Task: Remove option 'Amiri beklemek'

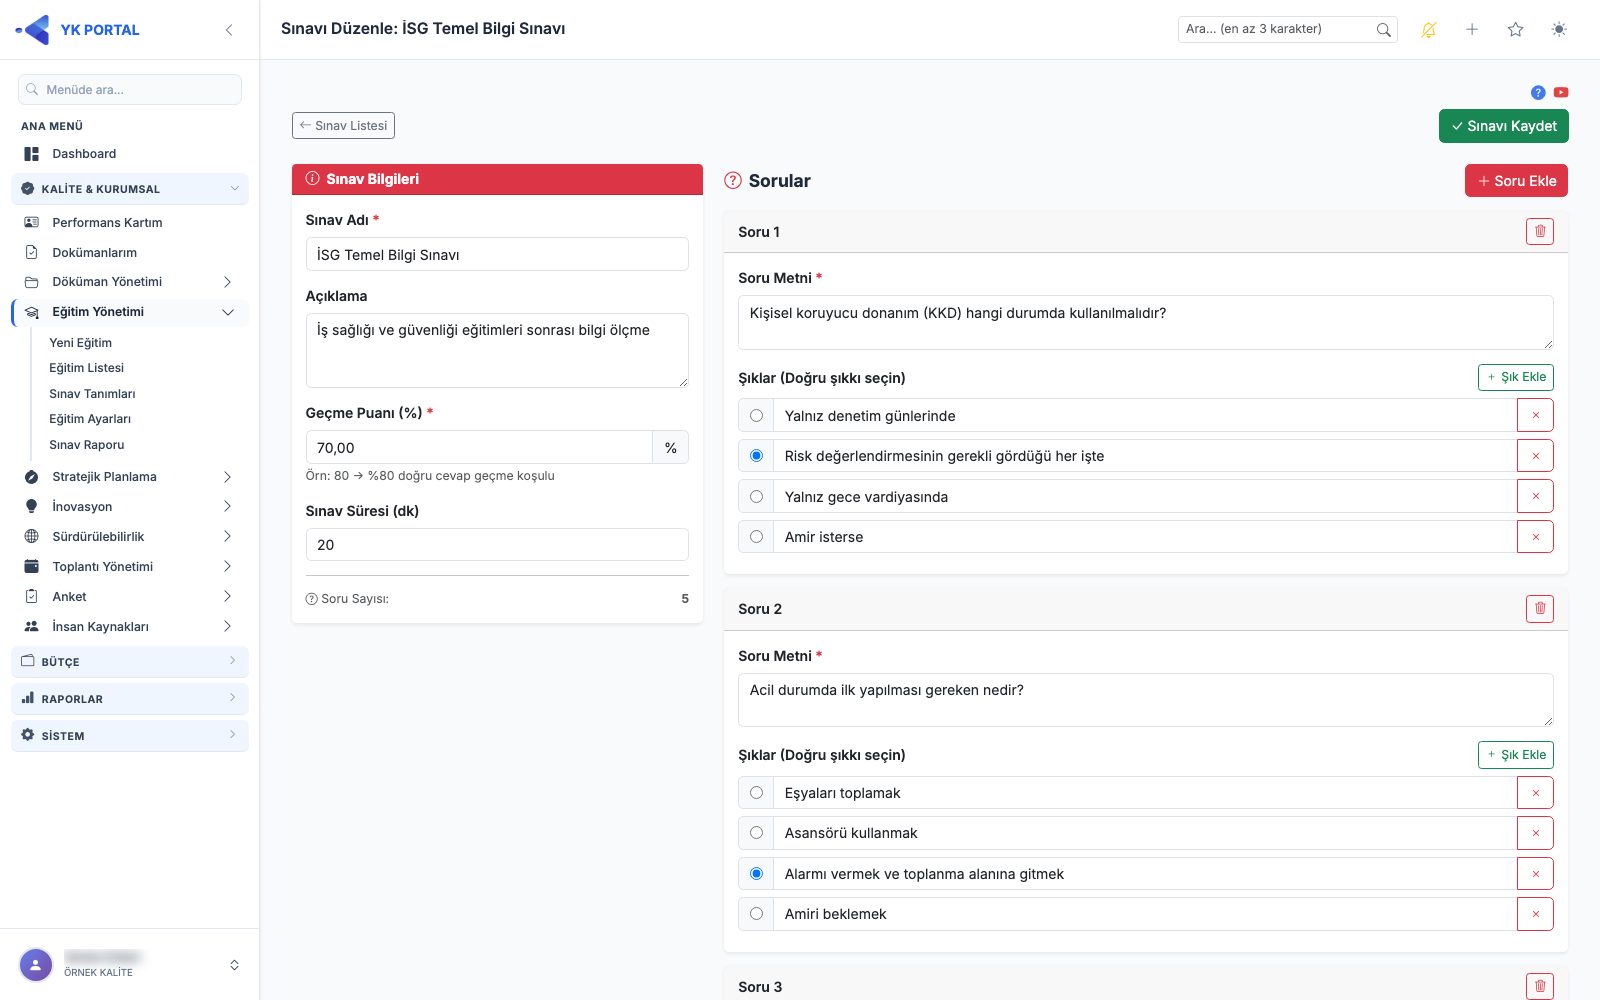Action: pyautogui.click(x=1535, y=914)
